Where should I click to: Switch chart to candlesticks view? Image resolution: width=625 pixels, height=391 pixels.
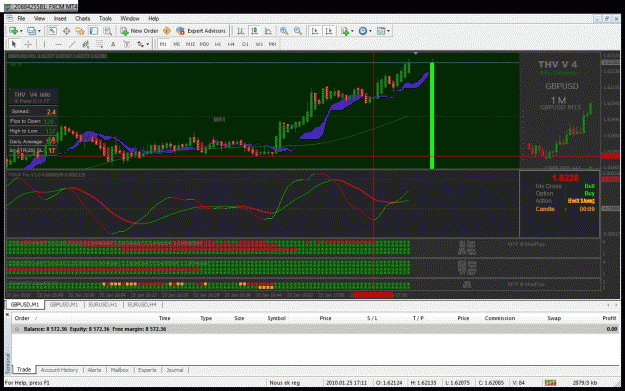254,31
